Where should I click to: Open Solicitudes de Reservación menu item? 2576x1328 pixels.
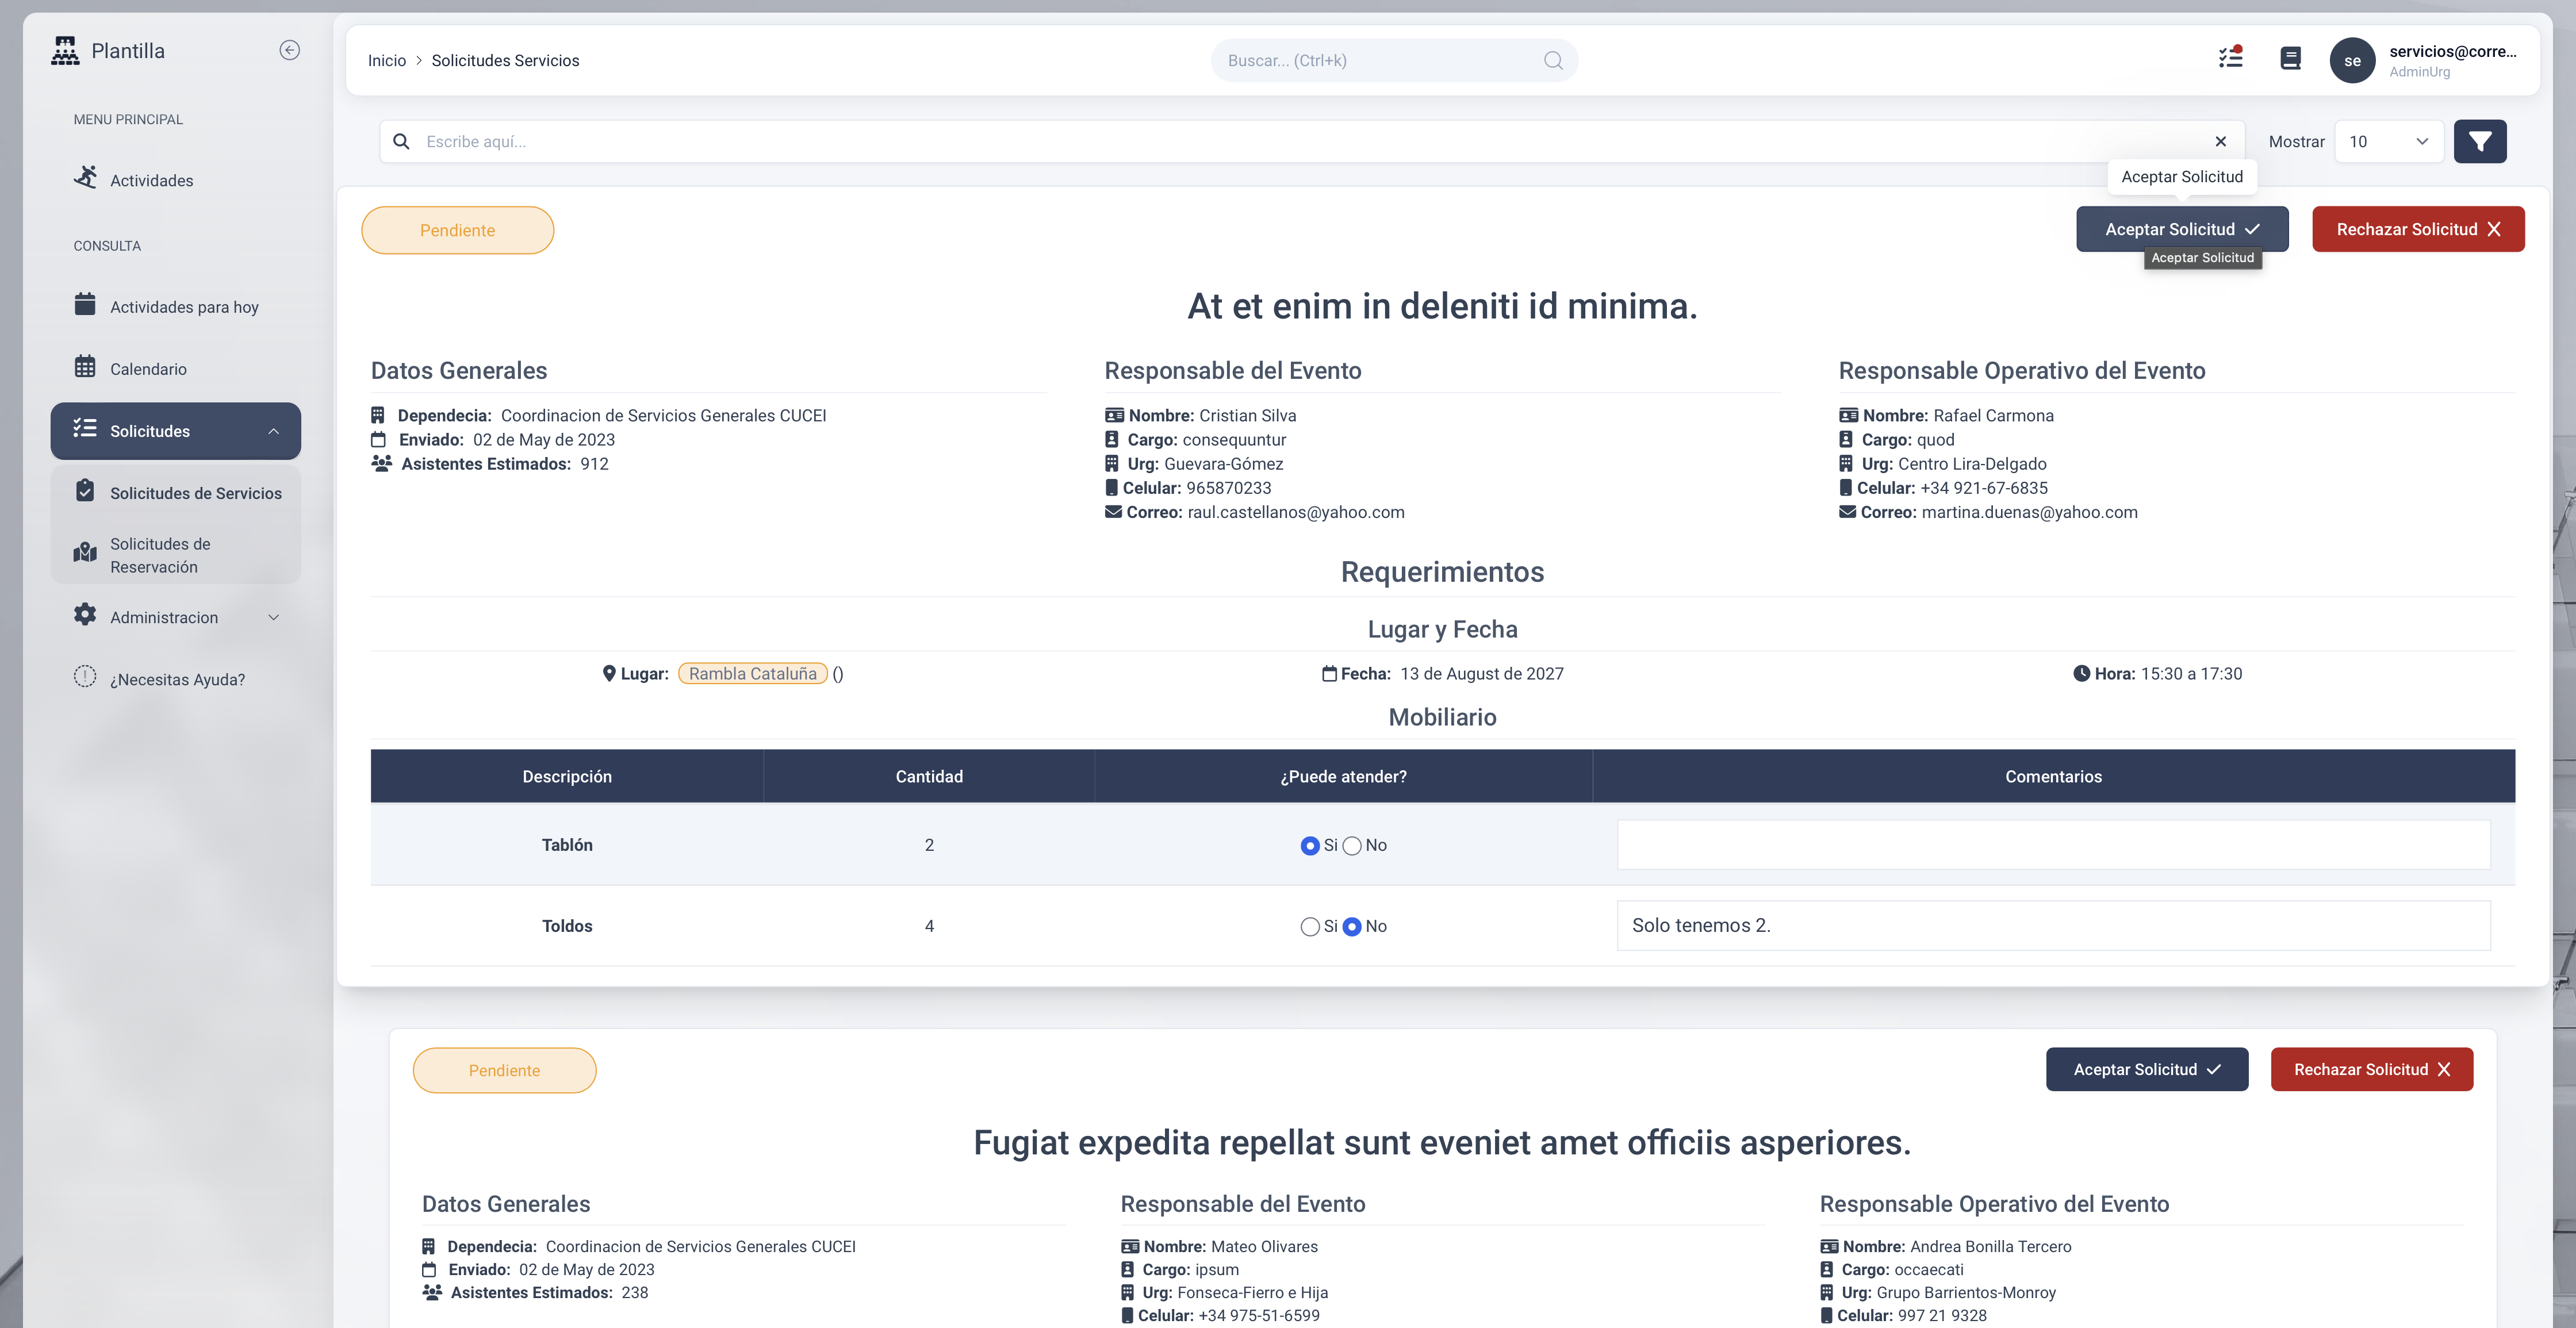160,555
